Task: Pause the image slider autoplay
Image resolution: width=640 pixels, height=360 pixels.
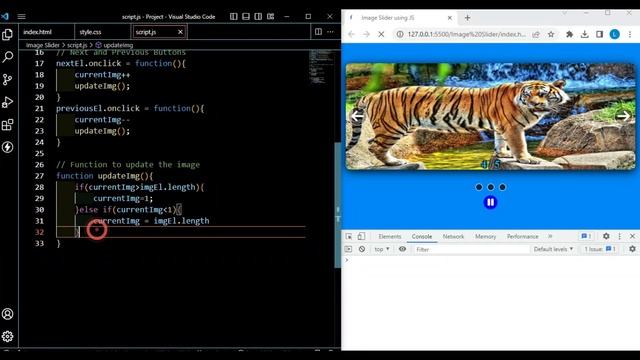Action: (x=490, y=202)
